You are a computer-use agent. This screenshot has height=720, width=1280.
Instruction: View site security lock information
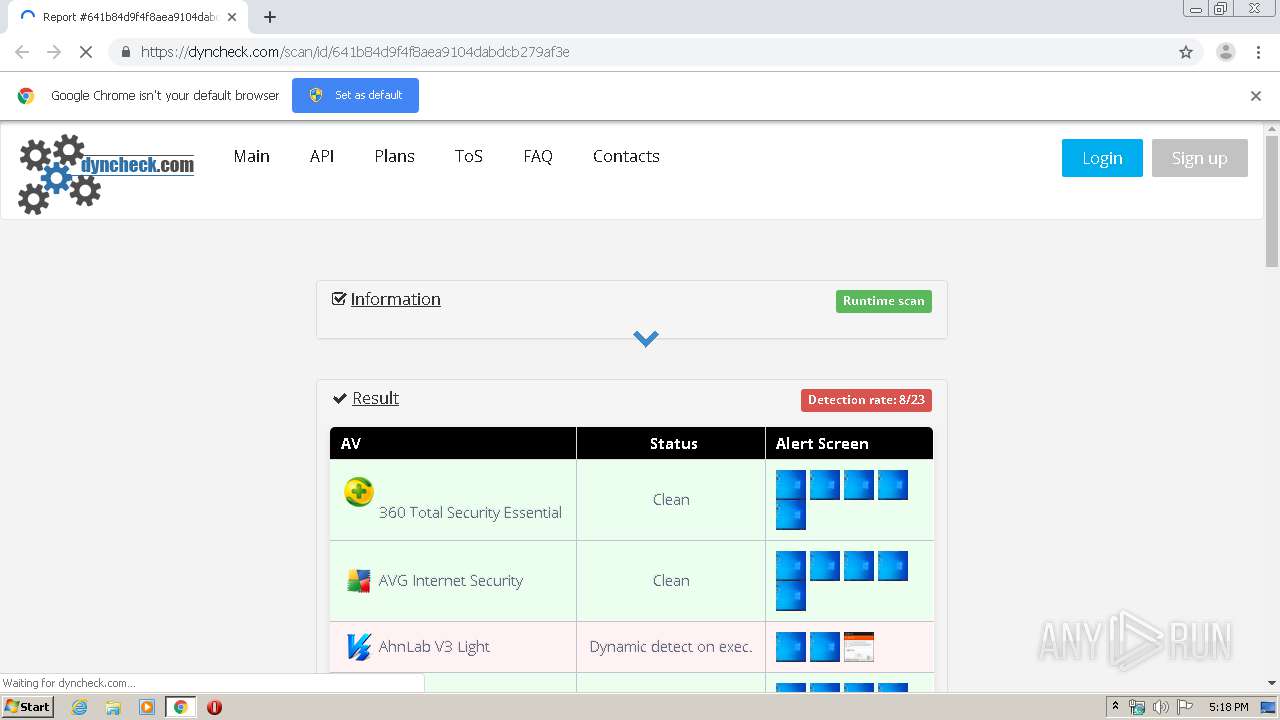pyautogui.click(x=125, y=52)
